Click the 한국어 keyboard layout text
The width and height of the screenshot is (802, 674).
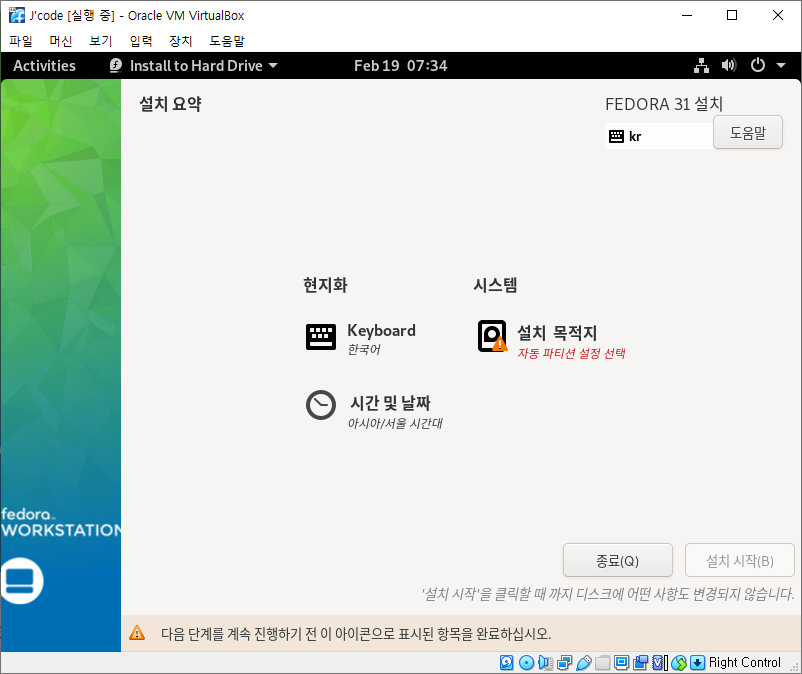364,349
